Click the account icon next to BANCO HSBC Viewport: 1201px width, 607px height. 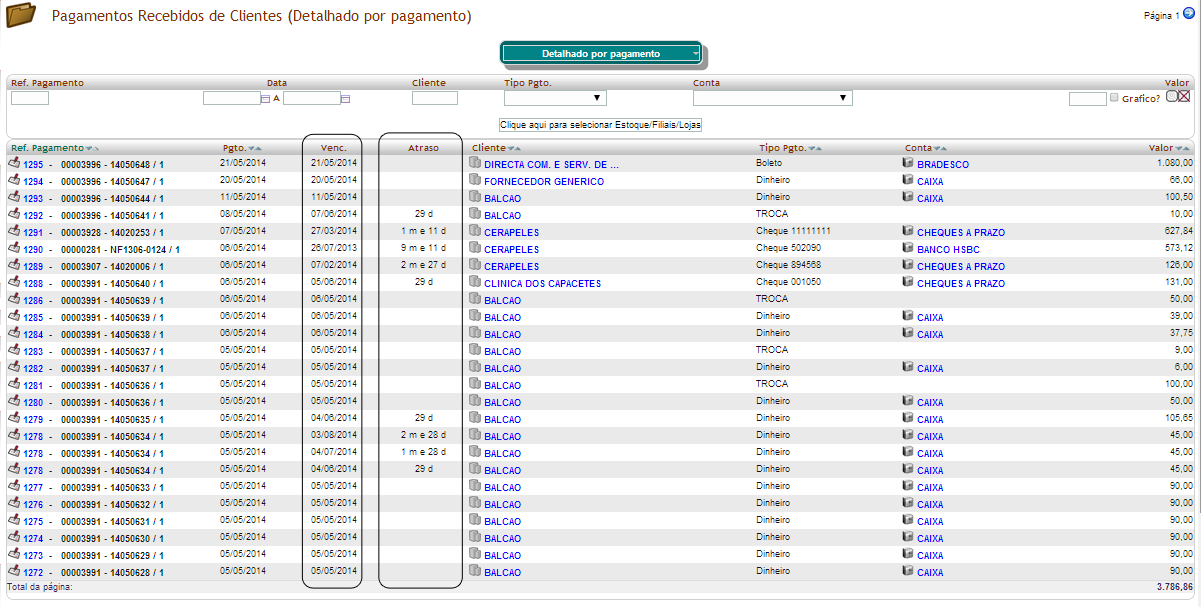tap(907, 248)
